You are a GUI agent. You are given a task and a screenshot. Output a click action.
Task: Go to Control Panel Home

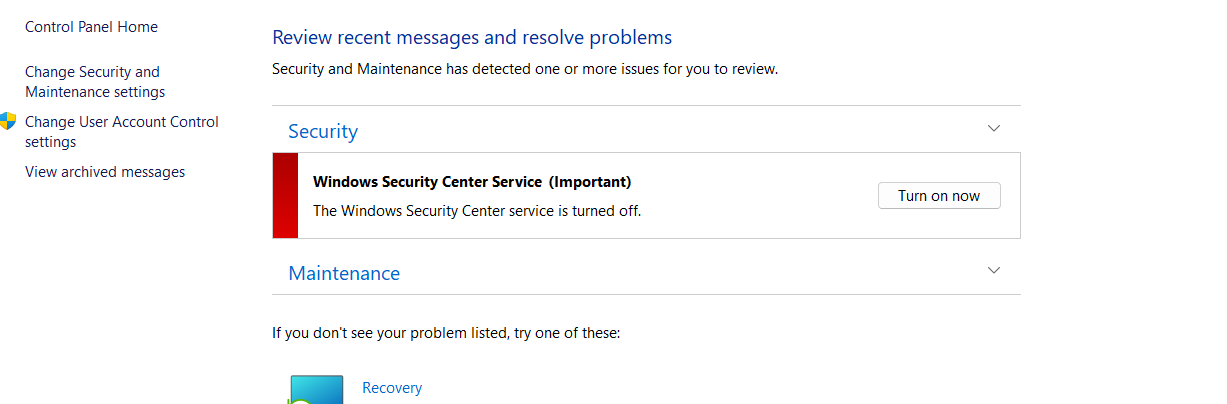pos(91,27)
